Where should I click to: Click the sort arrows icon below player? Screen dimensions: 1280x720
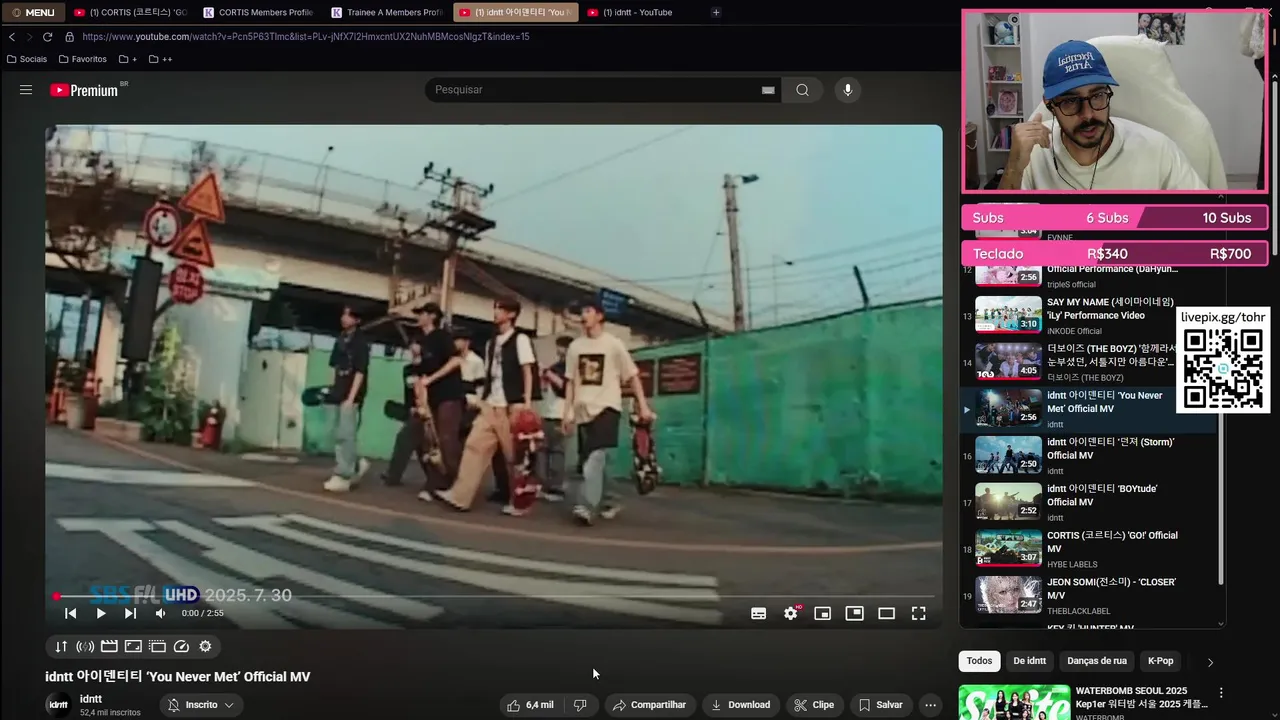click(61, 646)
